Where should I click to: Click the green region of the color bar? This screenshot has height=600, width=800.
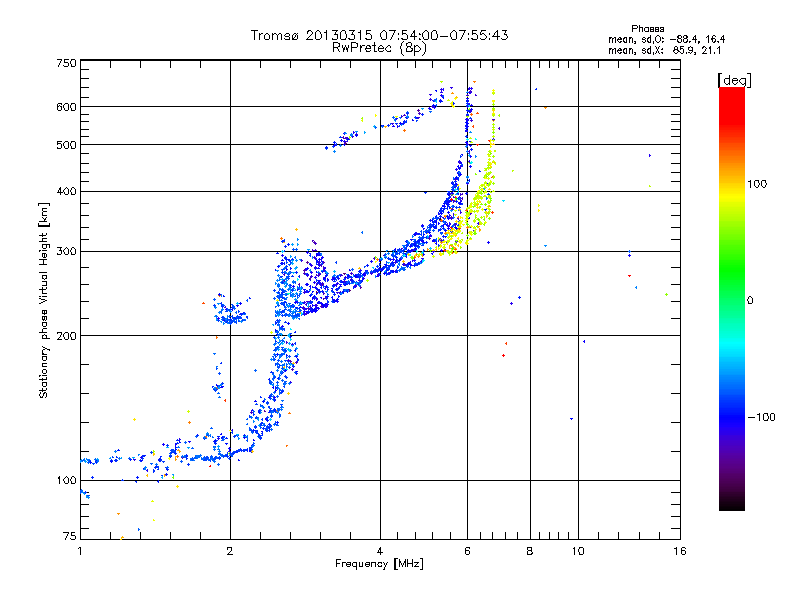(732, 270)
